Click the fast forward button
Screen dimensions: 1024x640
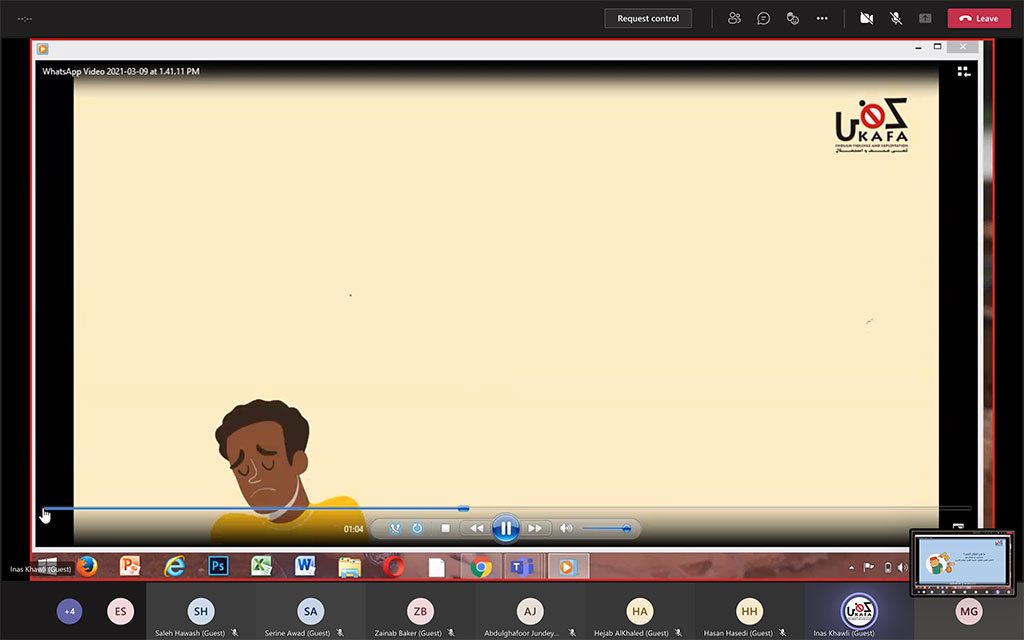[x=535, y=528]
